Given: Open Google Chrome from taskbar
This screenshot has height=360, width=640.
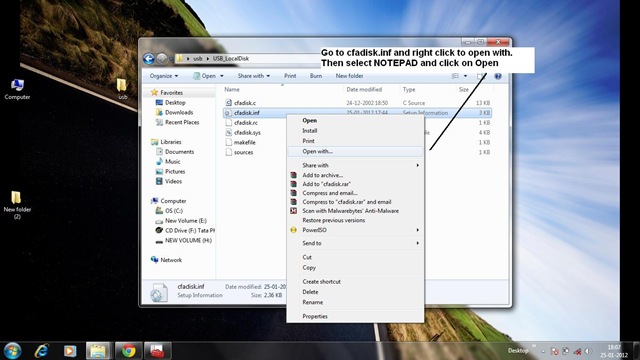Looking at the screenshot, I should click(x=129, y=351).
